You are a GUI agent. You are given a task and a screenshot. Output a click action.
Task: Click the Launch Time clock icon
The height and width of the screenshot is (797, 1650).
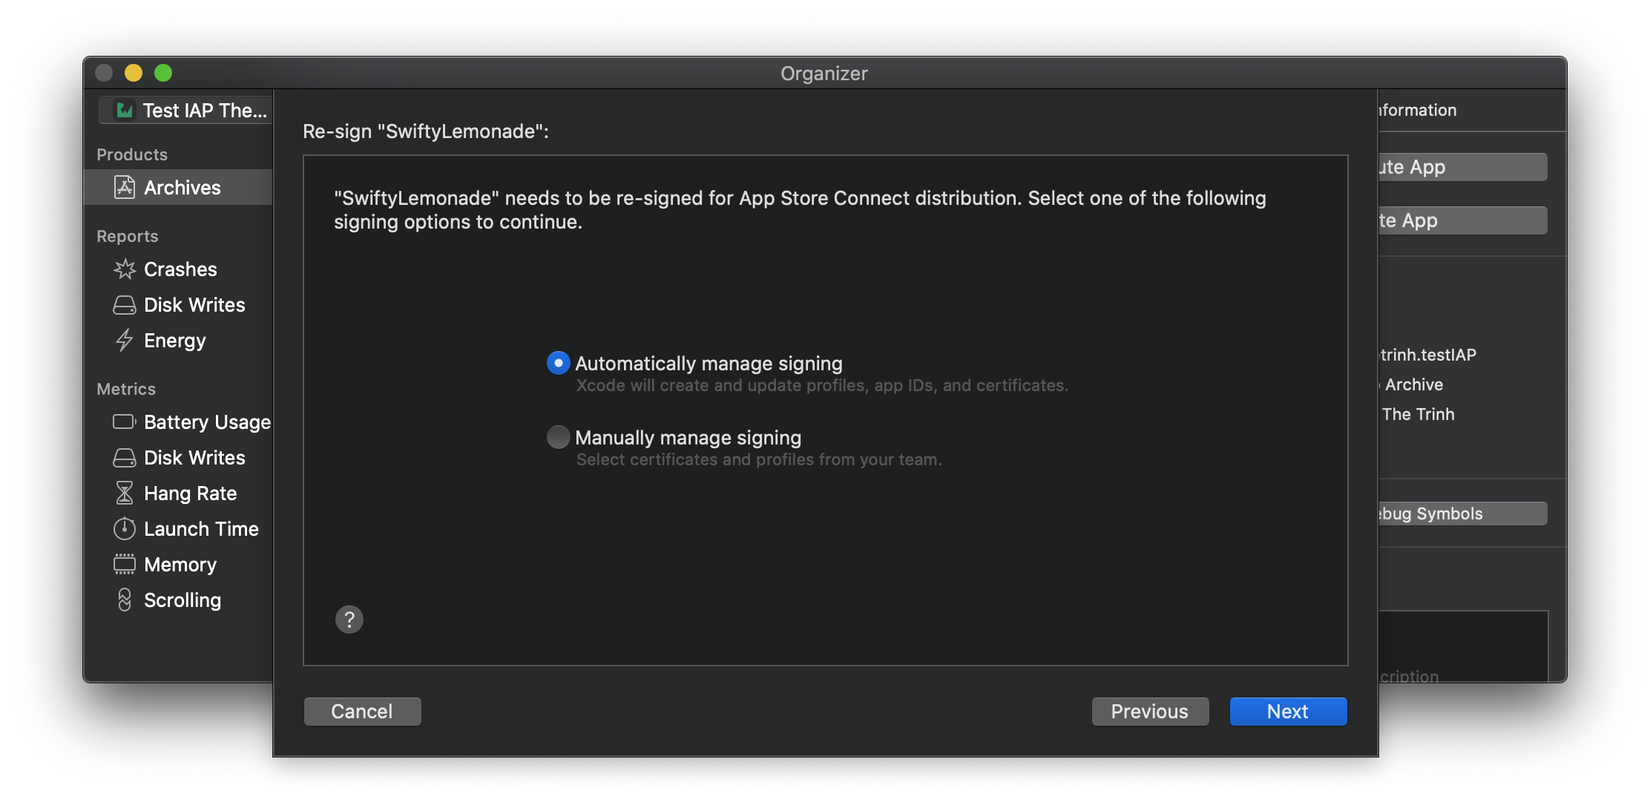(124, 529)
